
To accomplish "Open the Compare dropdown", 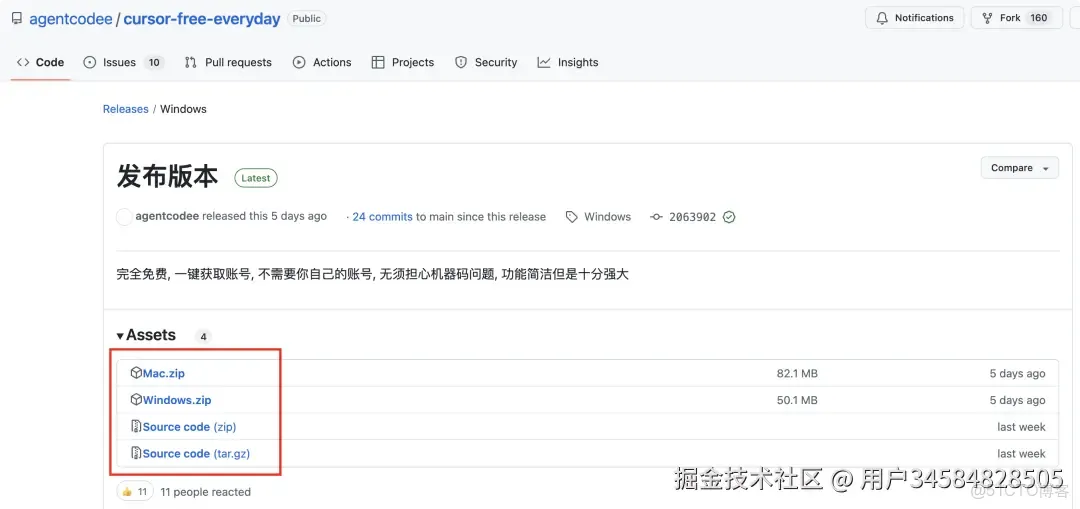I will (1019, 168).
